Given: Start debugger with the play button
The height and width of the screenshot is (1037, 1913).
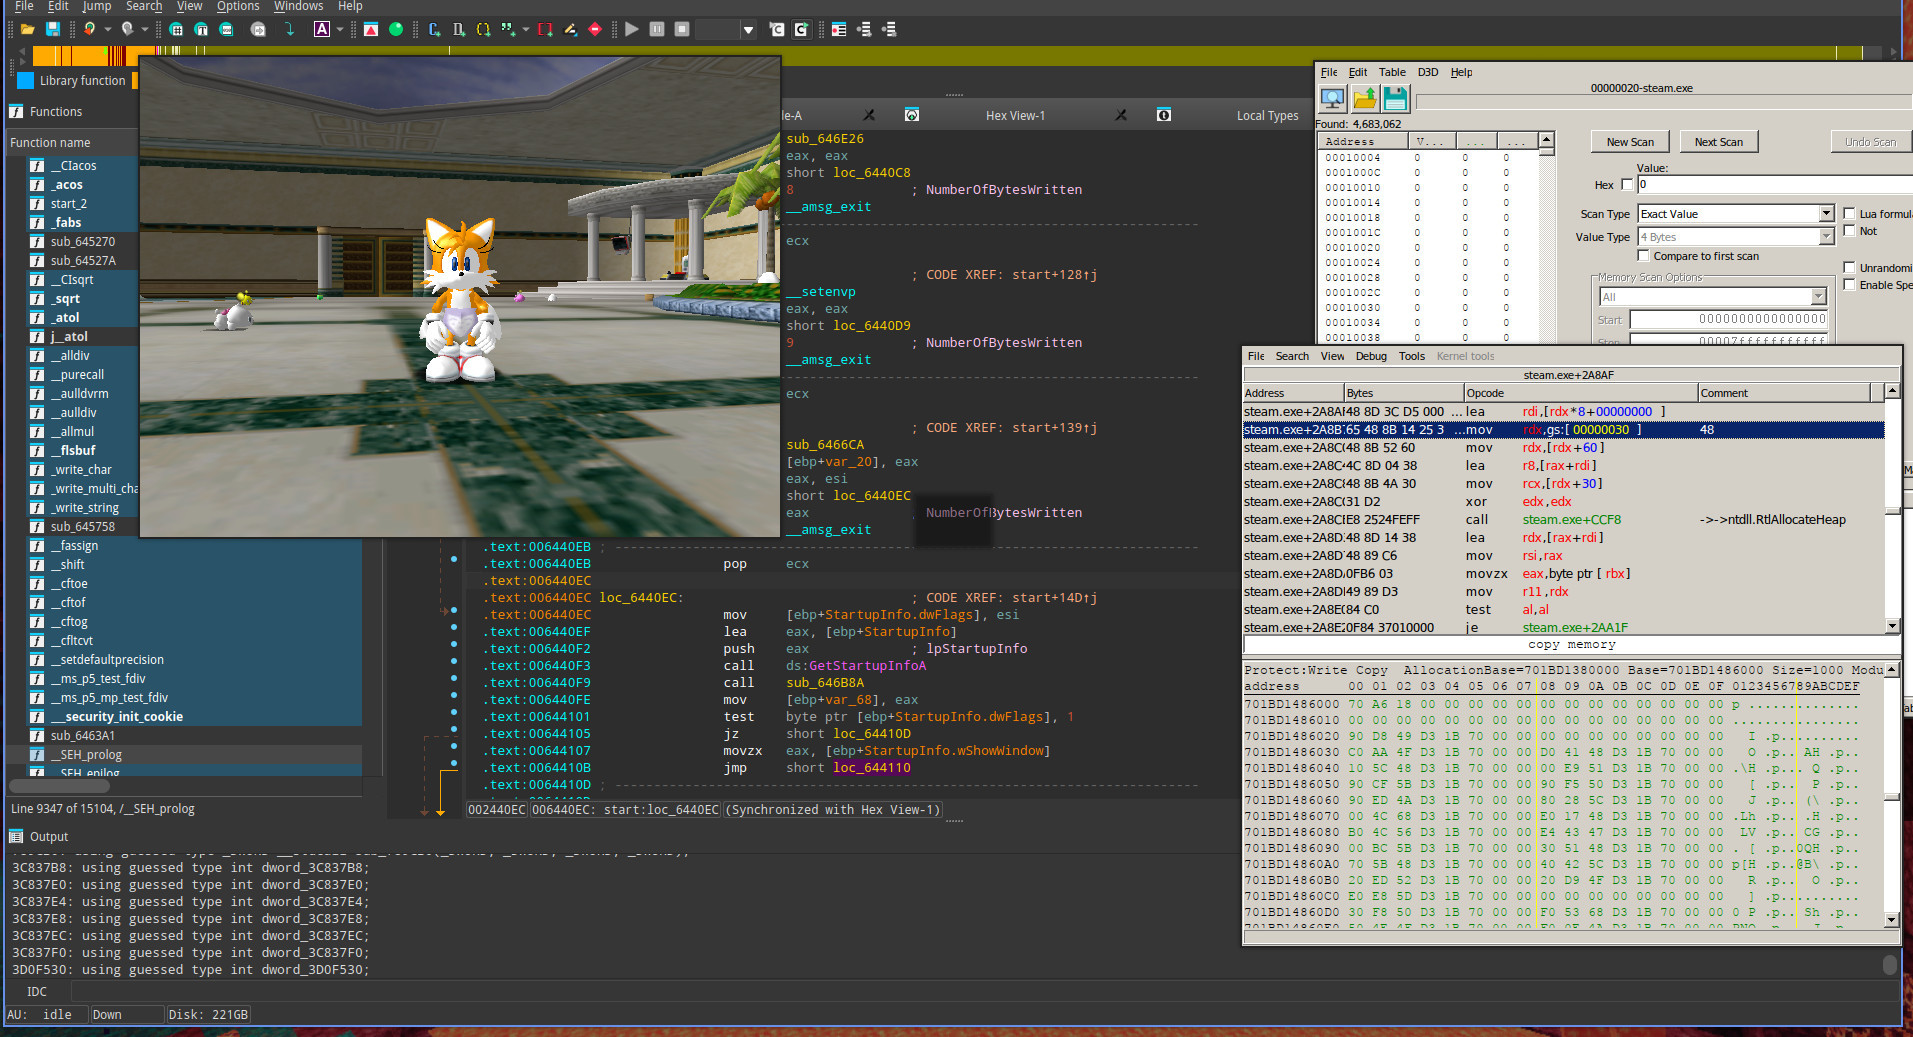Looking at the screenshot, I should [x=632, y=29].
